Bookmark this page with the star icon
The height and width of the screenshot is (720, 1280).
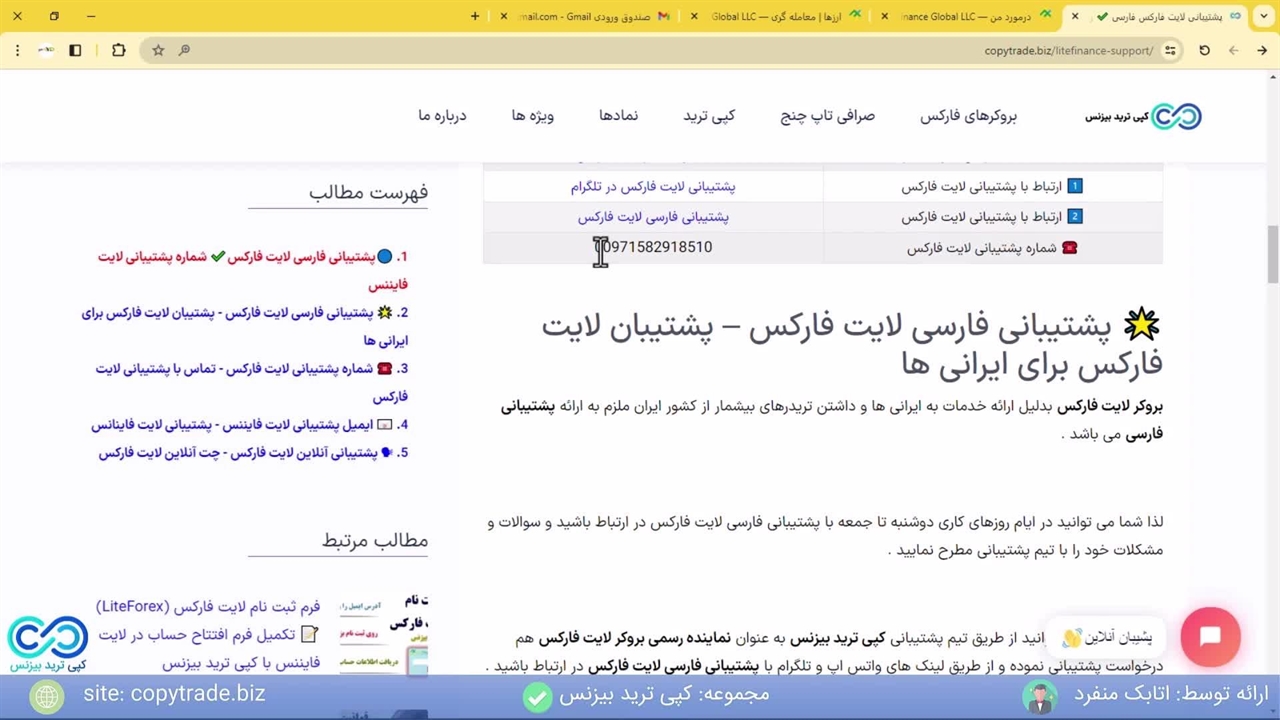click(158, 50)
